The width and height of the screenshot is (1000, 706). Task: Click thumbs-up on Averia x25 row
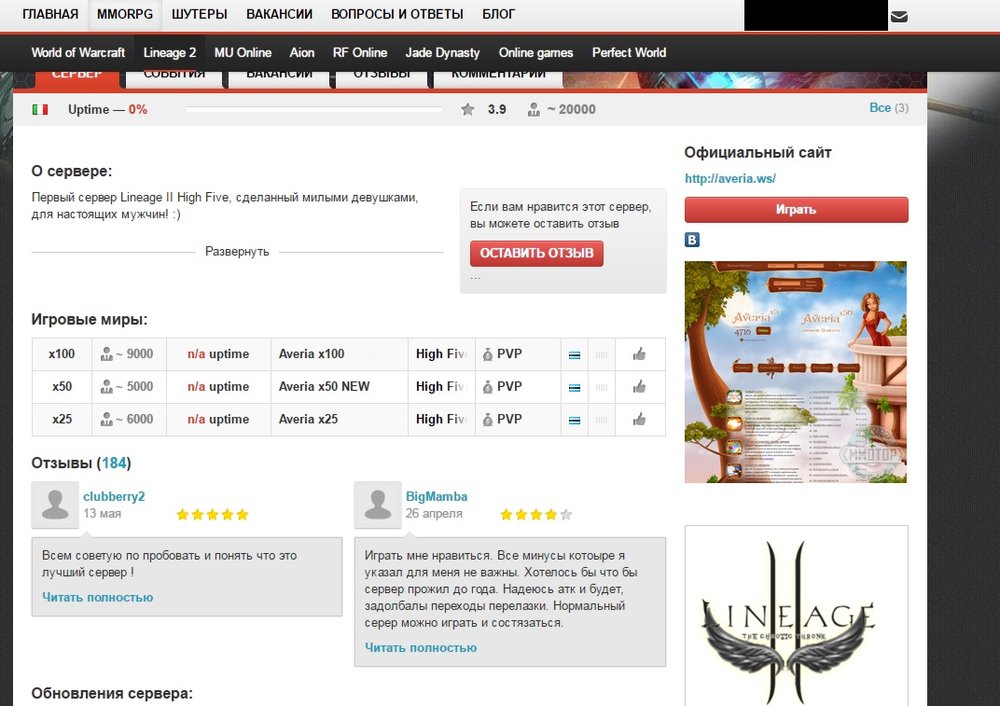638,420
